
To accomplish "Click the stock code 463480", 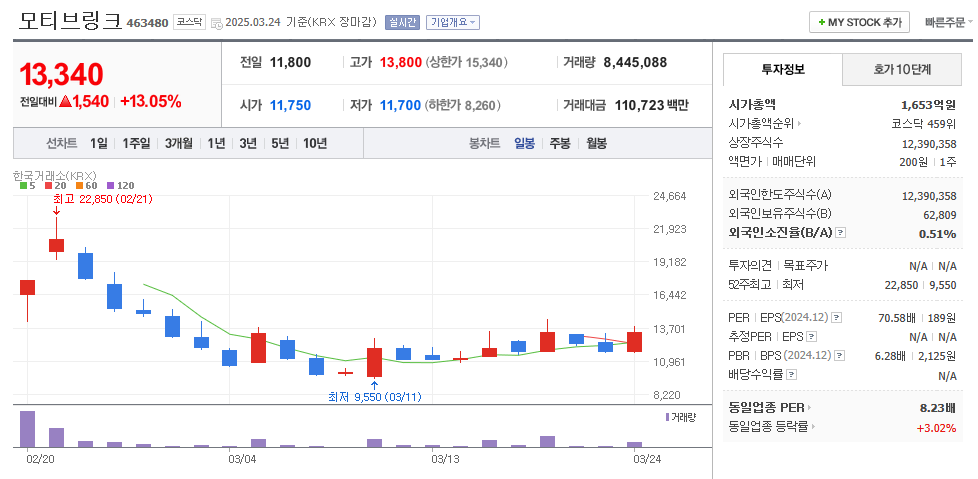I will click(x=147, y=23).
